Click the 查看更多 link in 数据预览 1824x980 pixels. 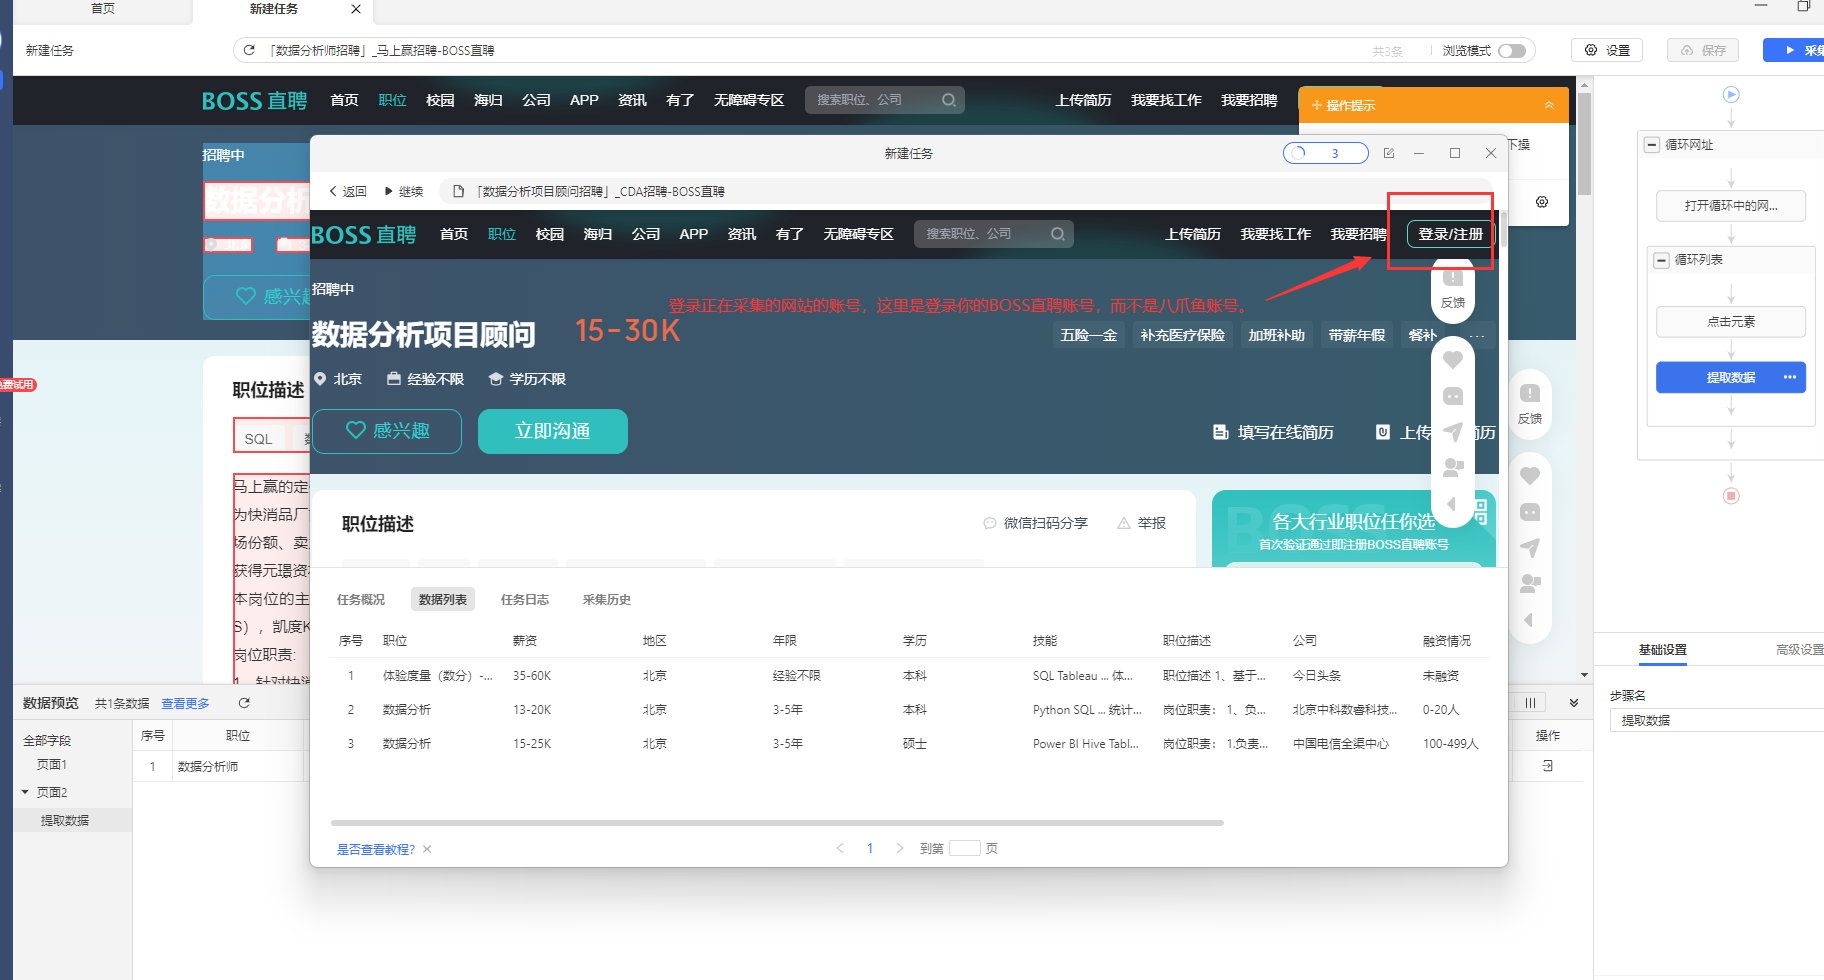point(185,703)
